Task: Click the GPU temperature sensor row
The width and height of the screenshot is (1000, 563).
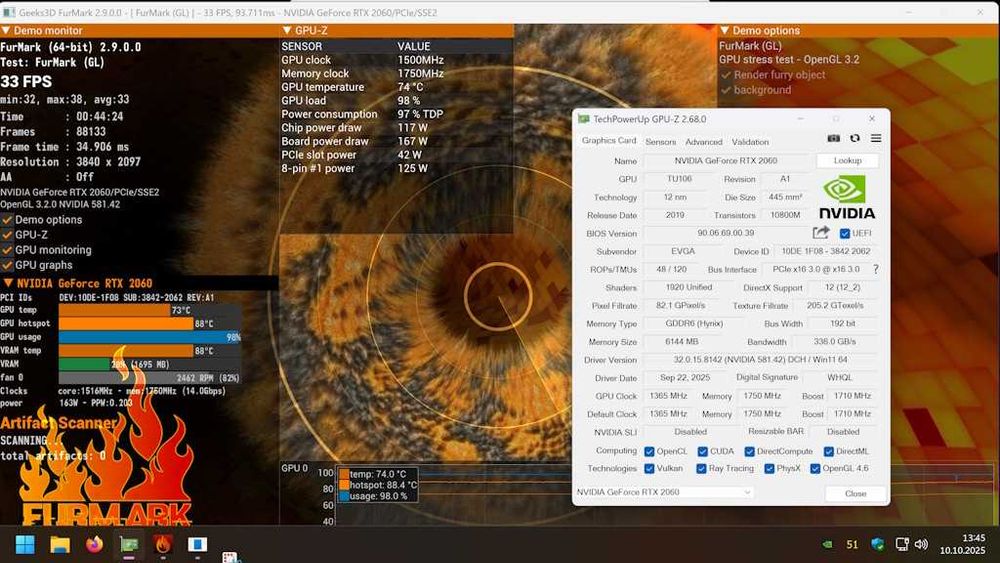Action: [396, 87]
